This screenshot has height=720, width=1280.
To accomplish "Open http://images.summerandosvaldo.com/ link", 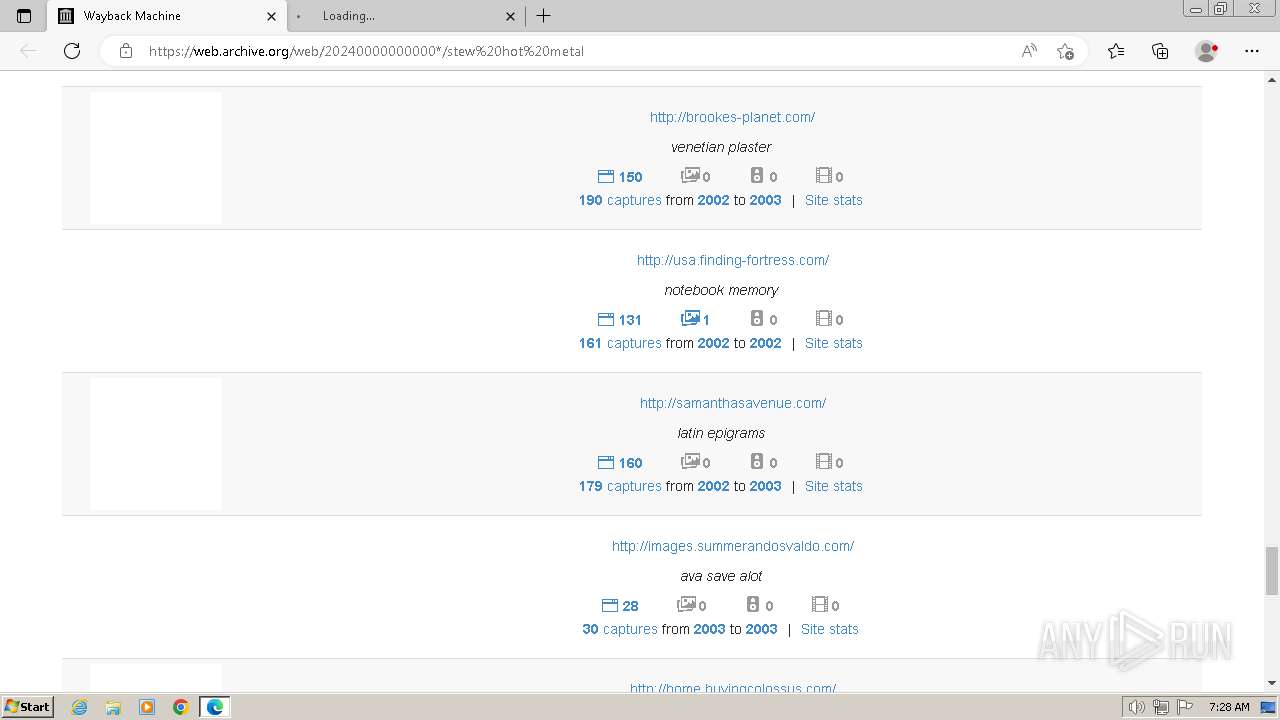I will (733, 546).
